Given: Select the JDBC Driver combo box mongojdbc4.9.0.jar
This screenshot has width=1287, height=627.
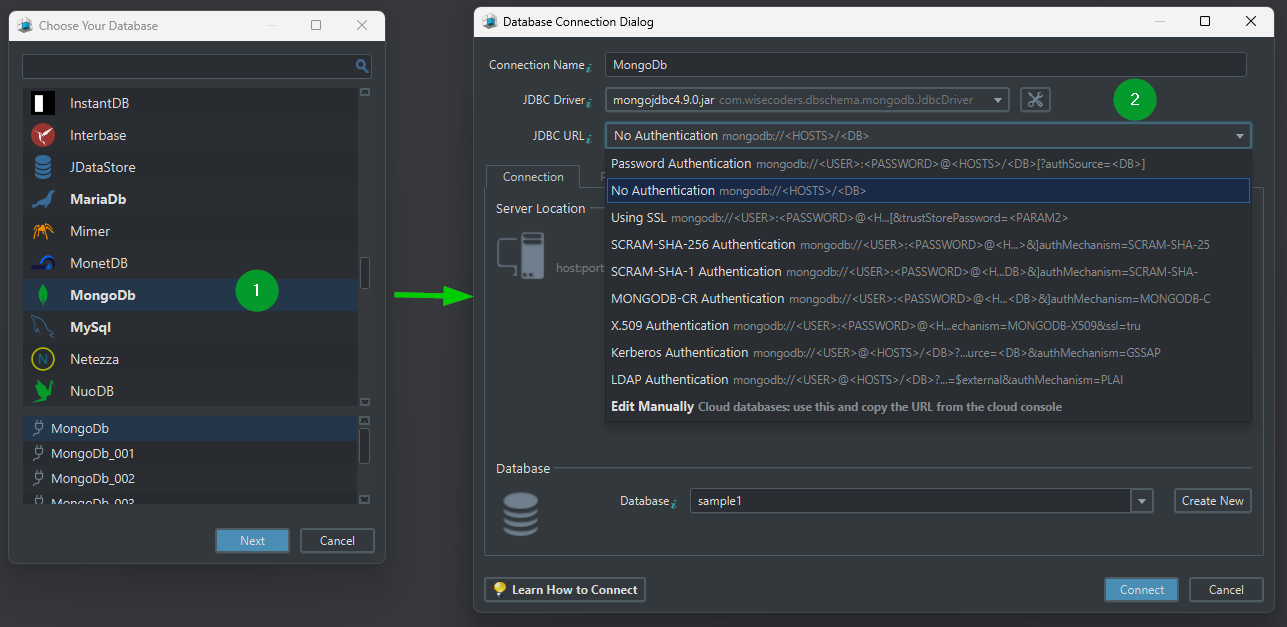Looking at the screenshot, I should pos(807,100).
